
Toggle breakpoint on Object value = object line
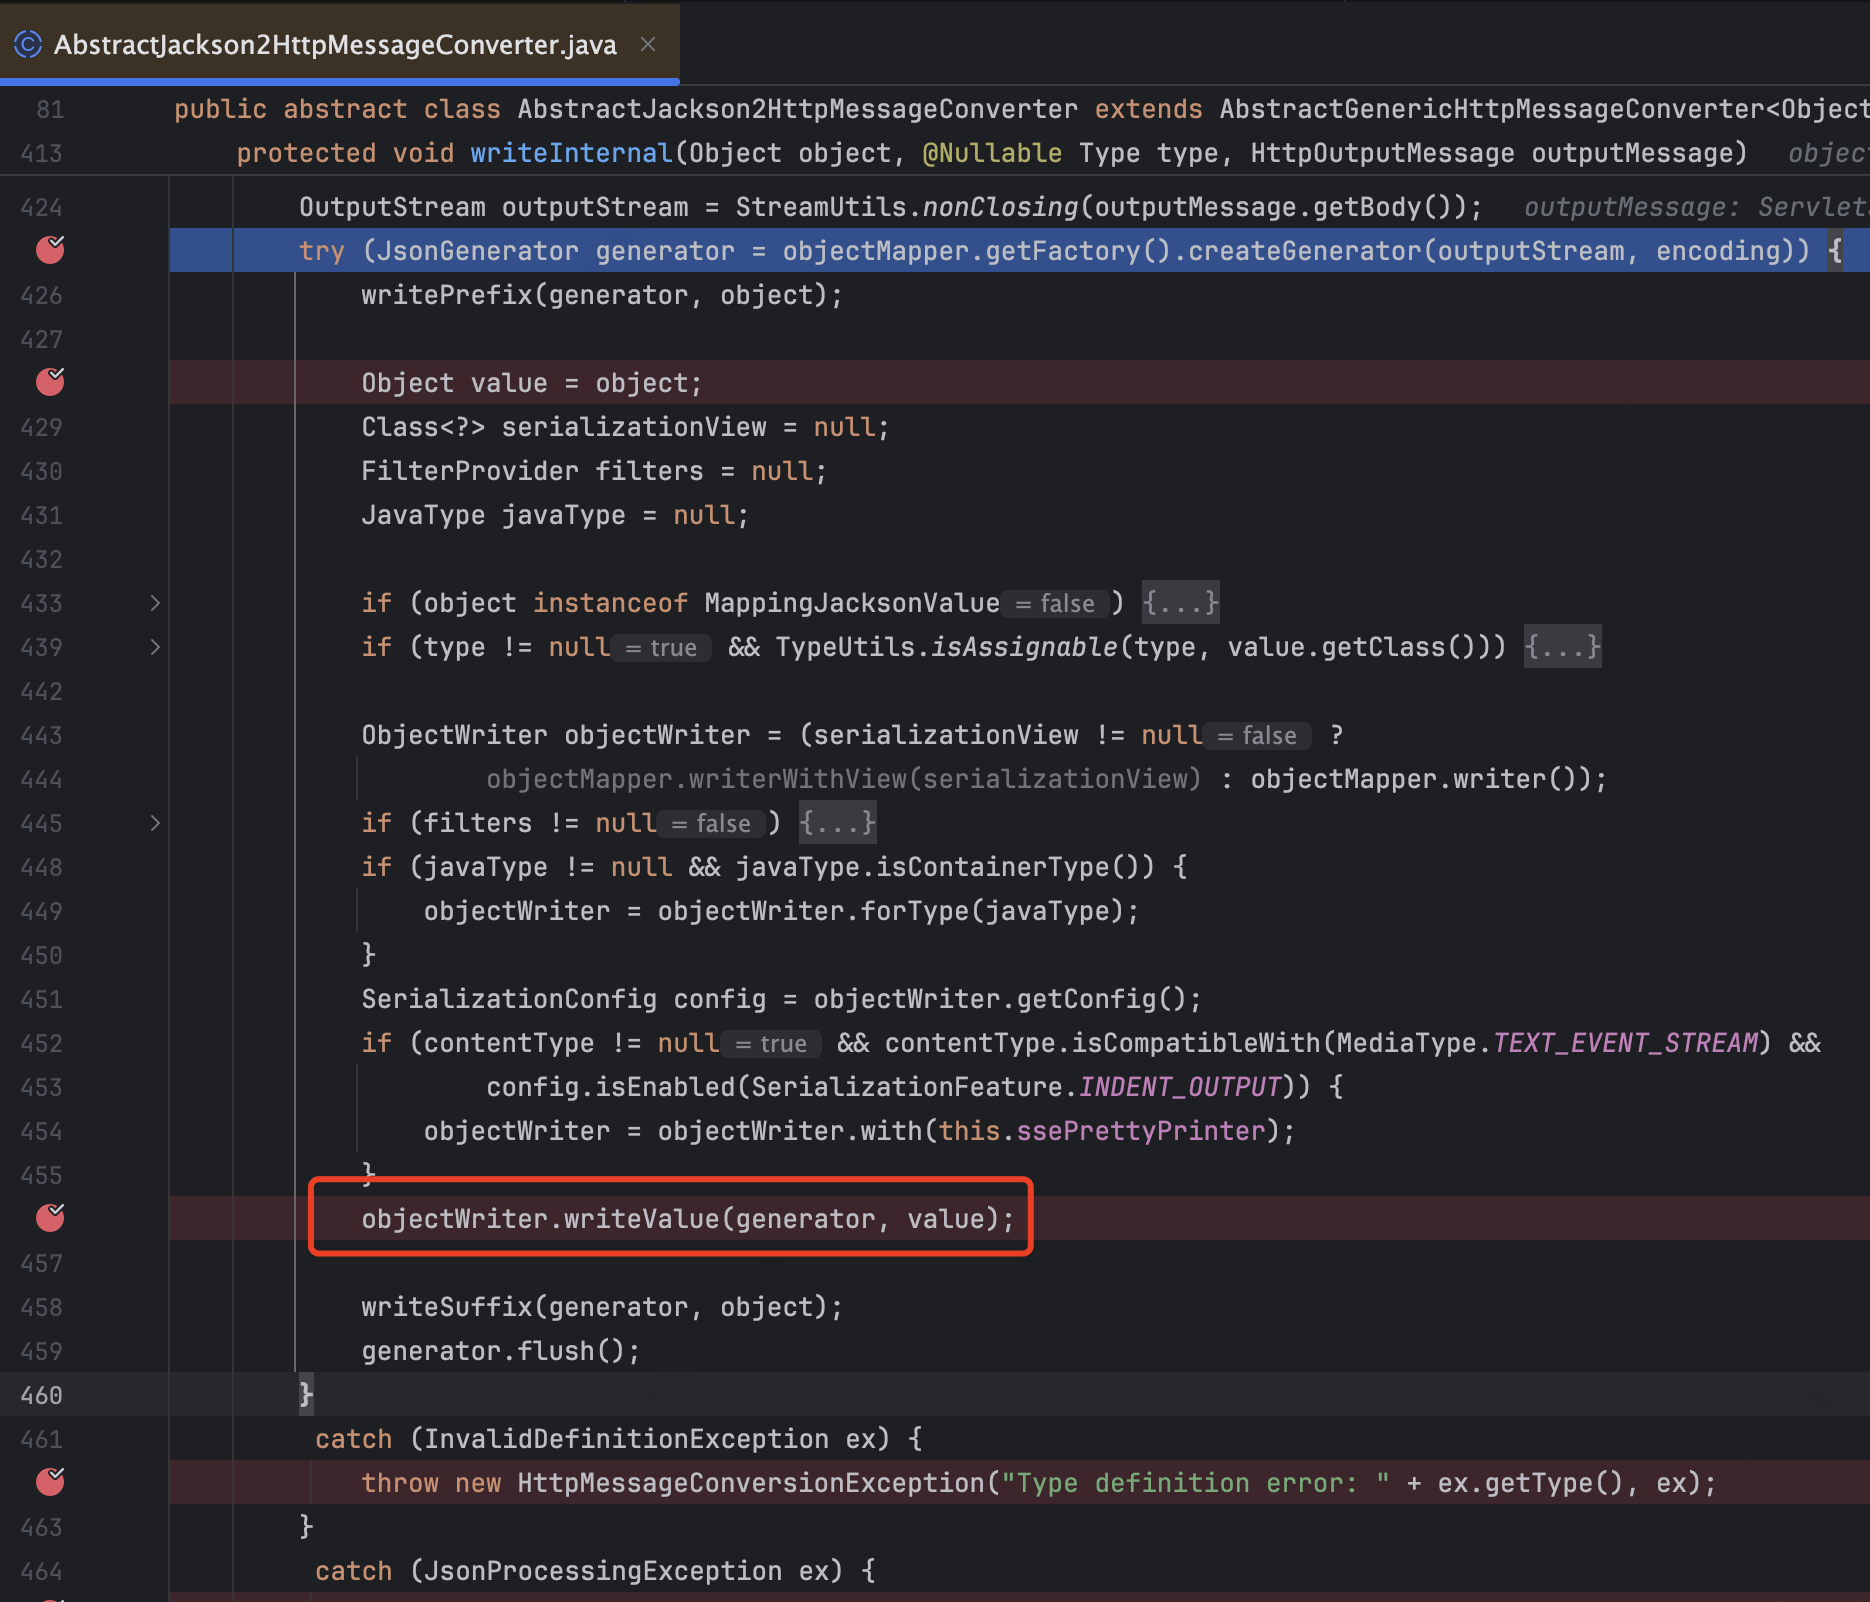(x=50, y=382)
